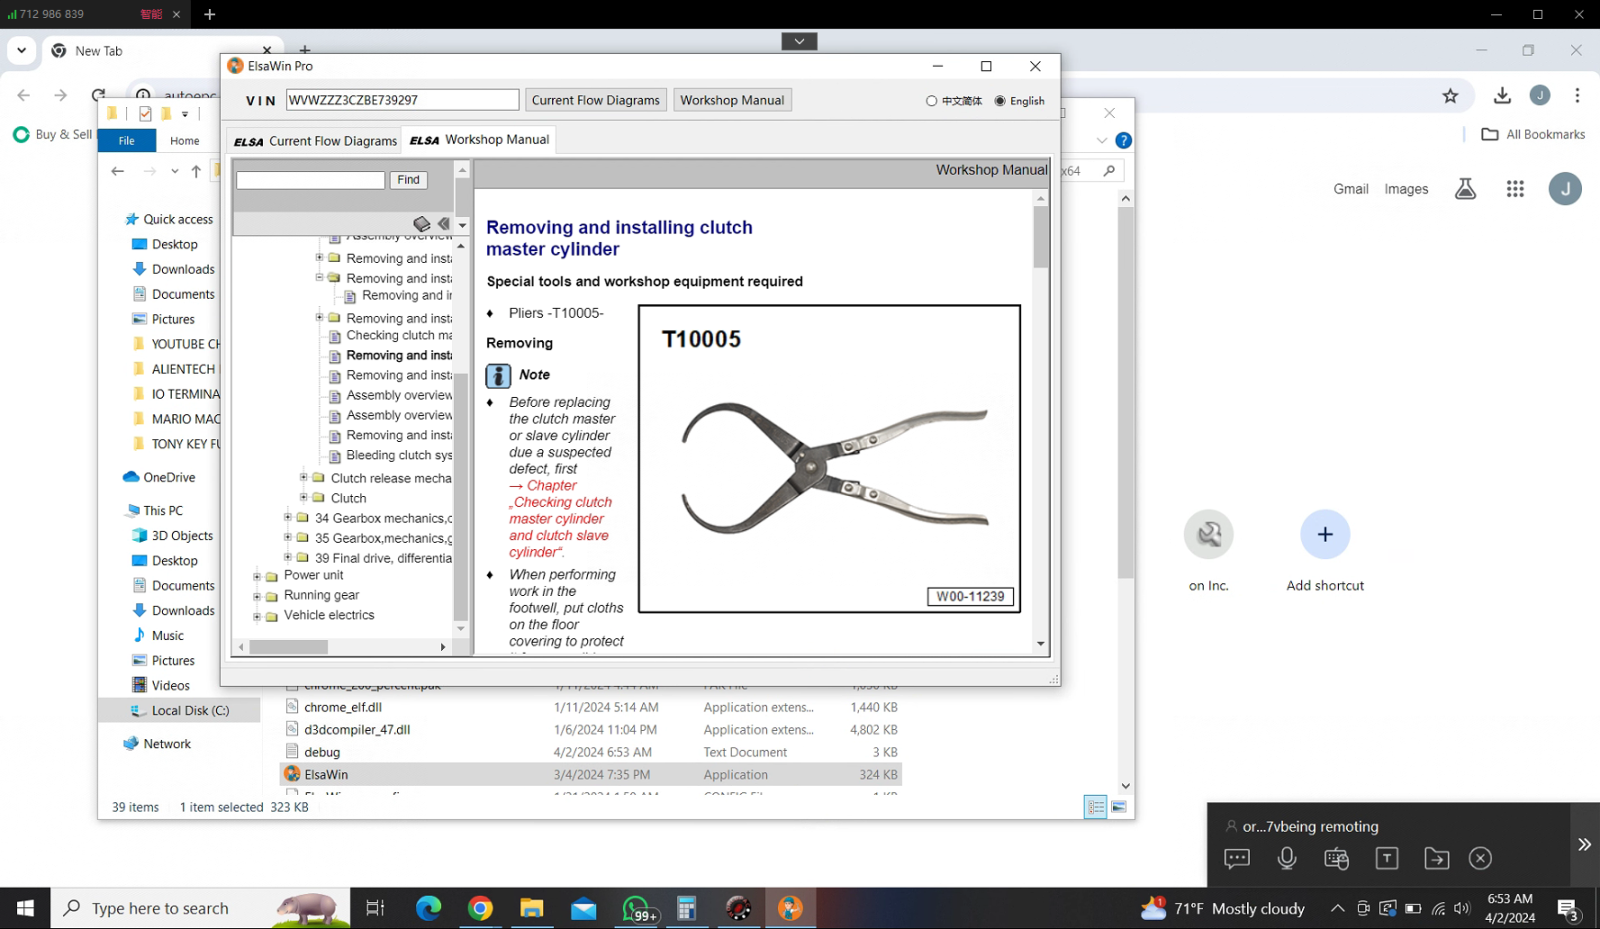Click the volume icon in system tray
This screenshot has height=929, width=1600.
coord(1462,909)
